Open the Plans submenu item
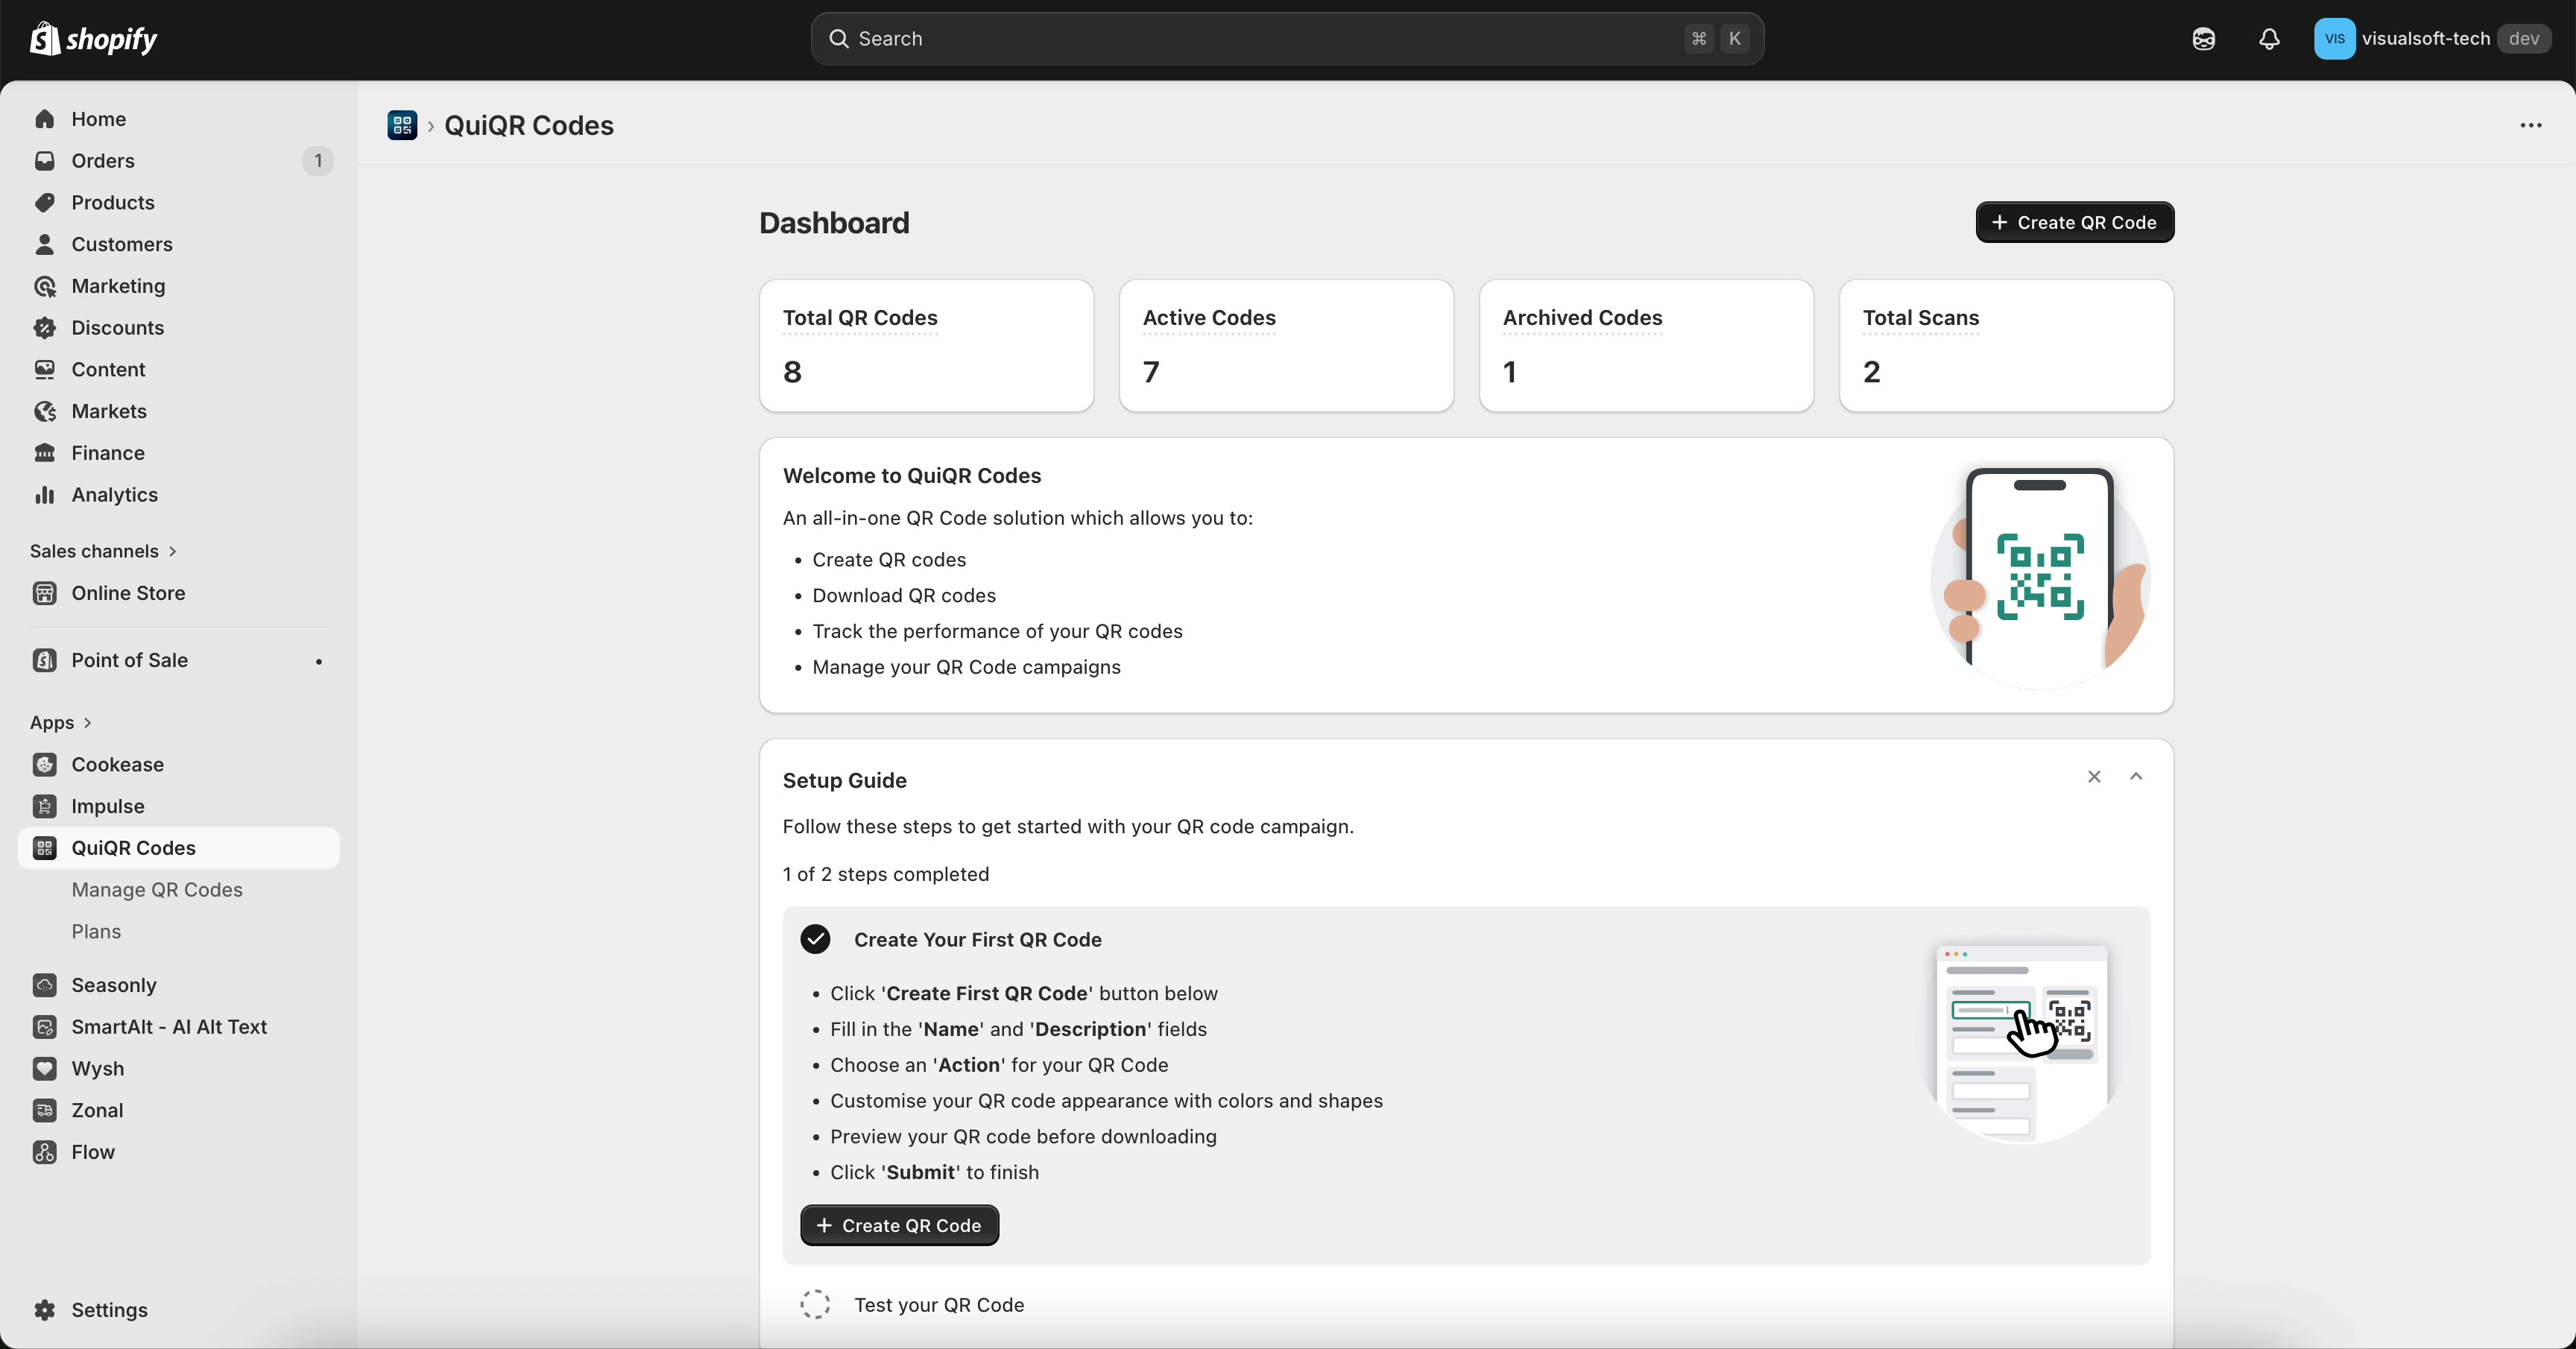2576x1349 pixels. coord(96,932)
